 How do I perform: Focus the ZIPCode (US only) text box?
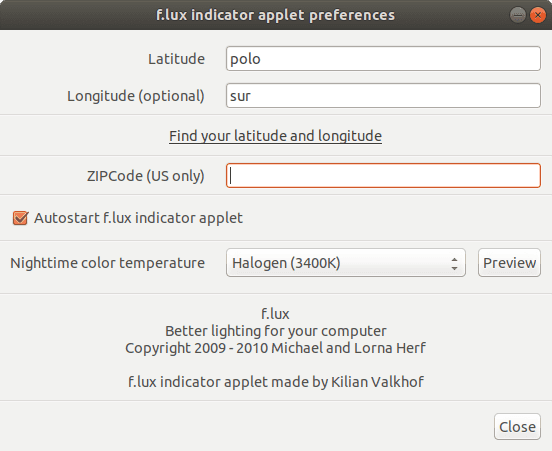[383, 175]
